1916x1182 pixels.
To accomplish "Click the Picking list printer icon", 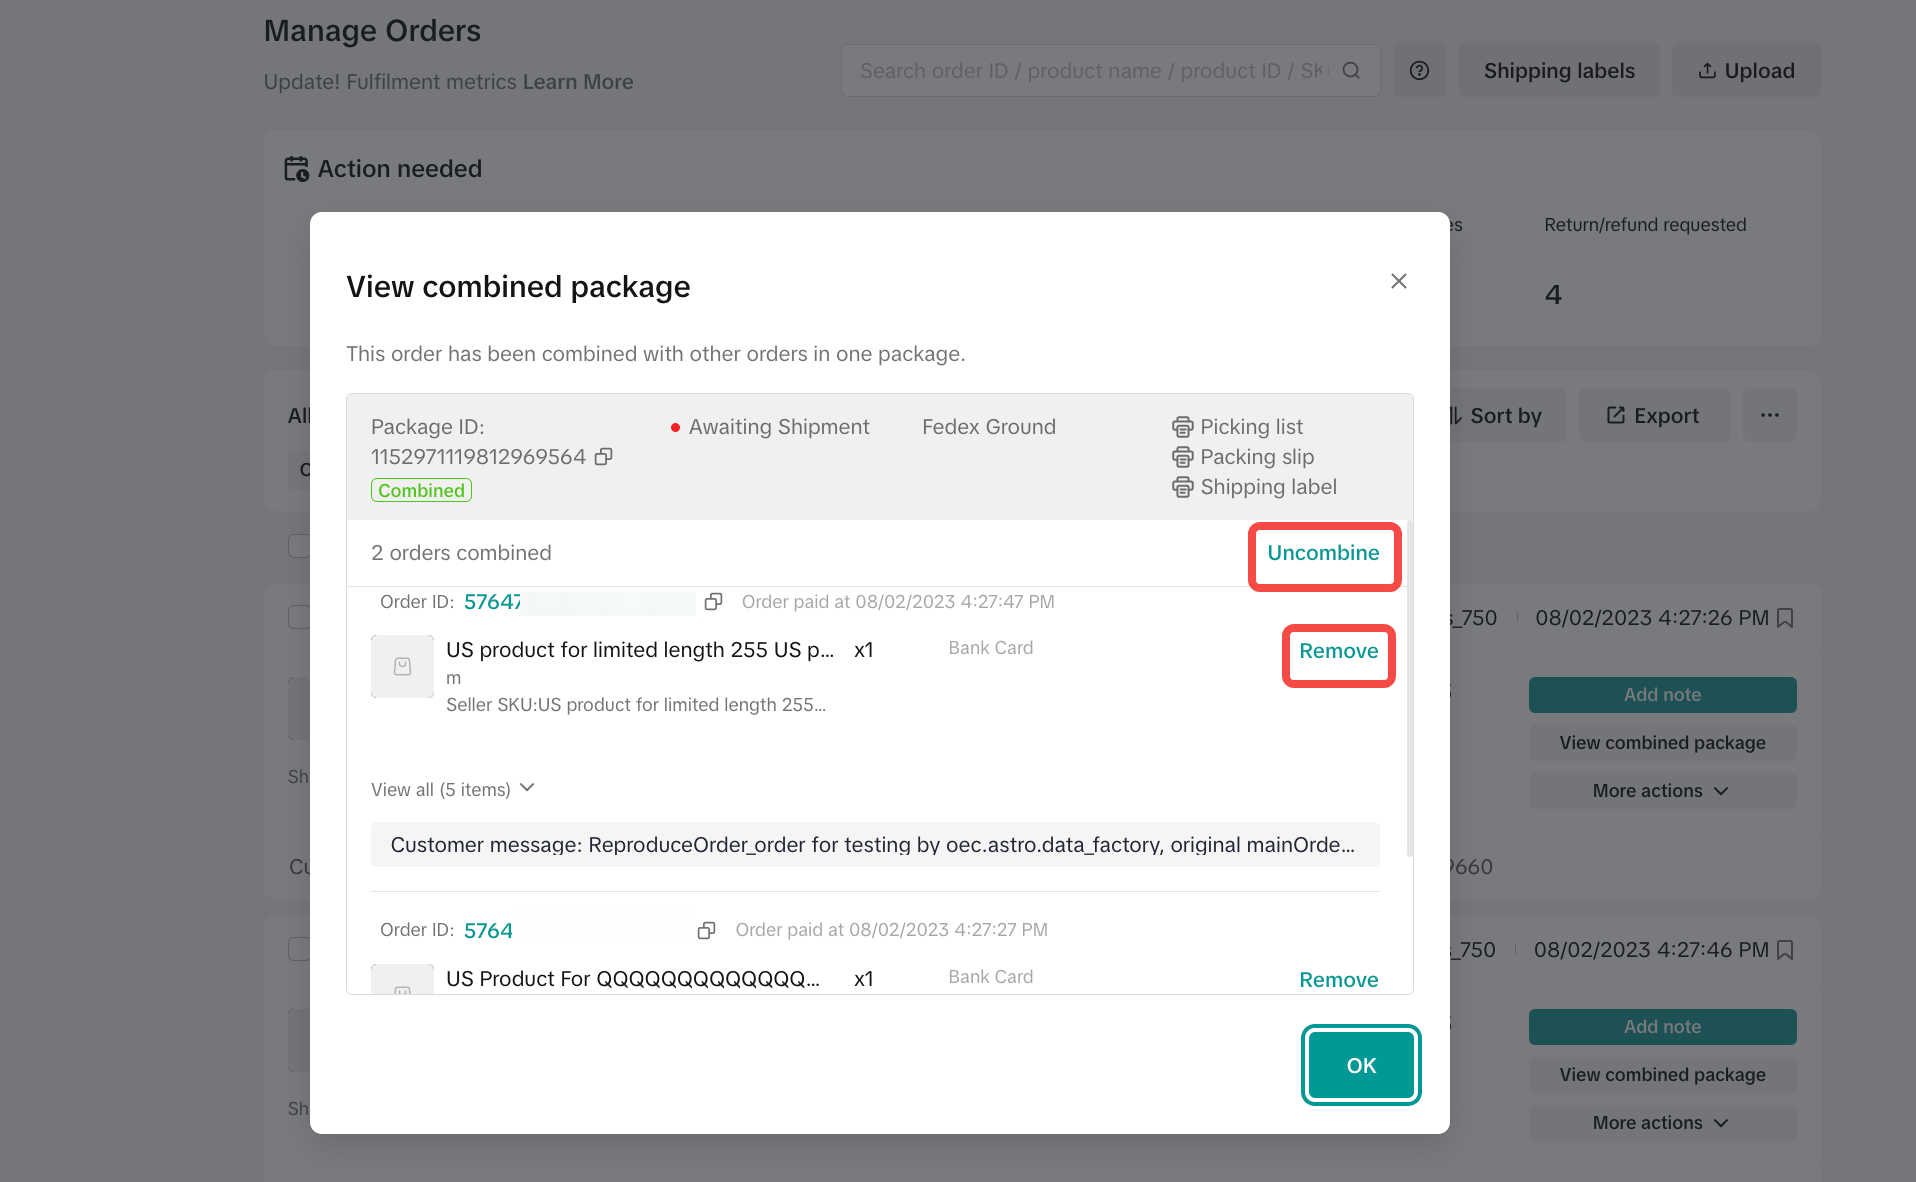I will click(x=1182, y=427).
